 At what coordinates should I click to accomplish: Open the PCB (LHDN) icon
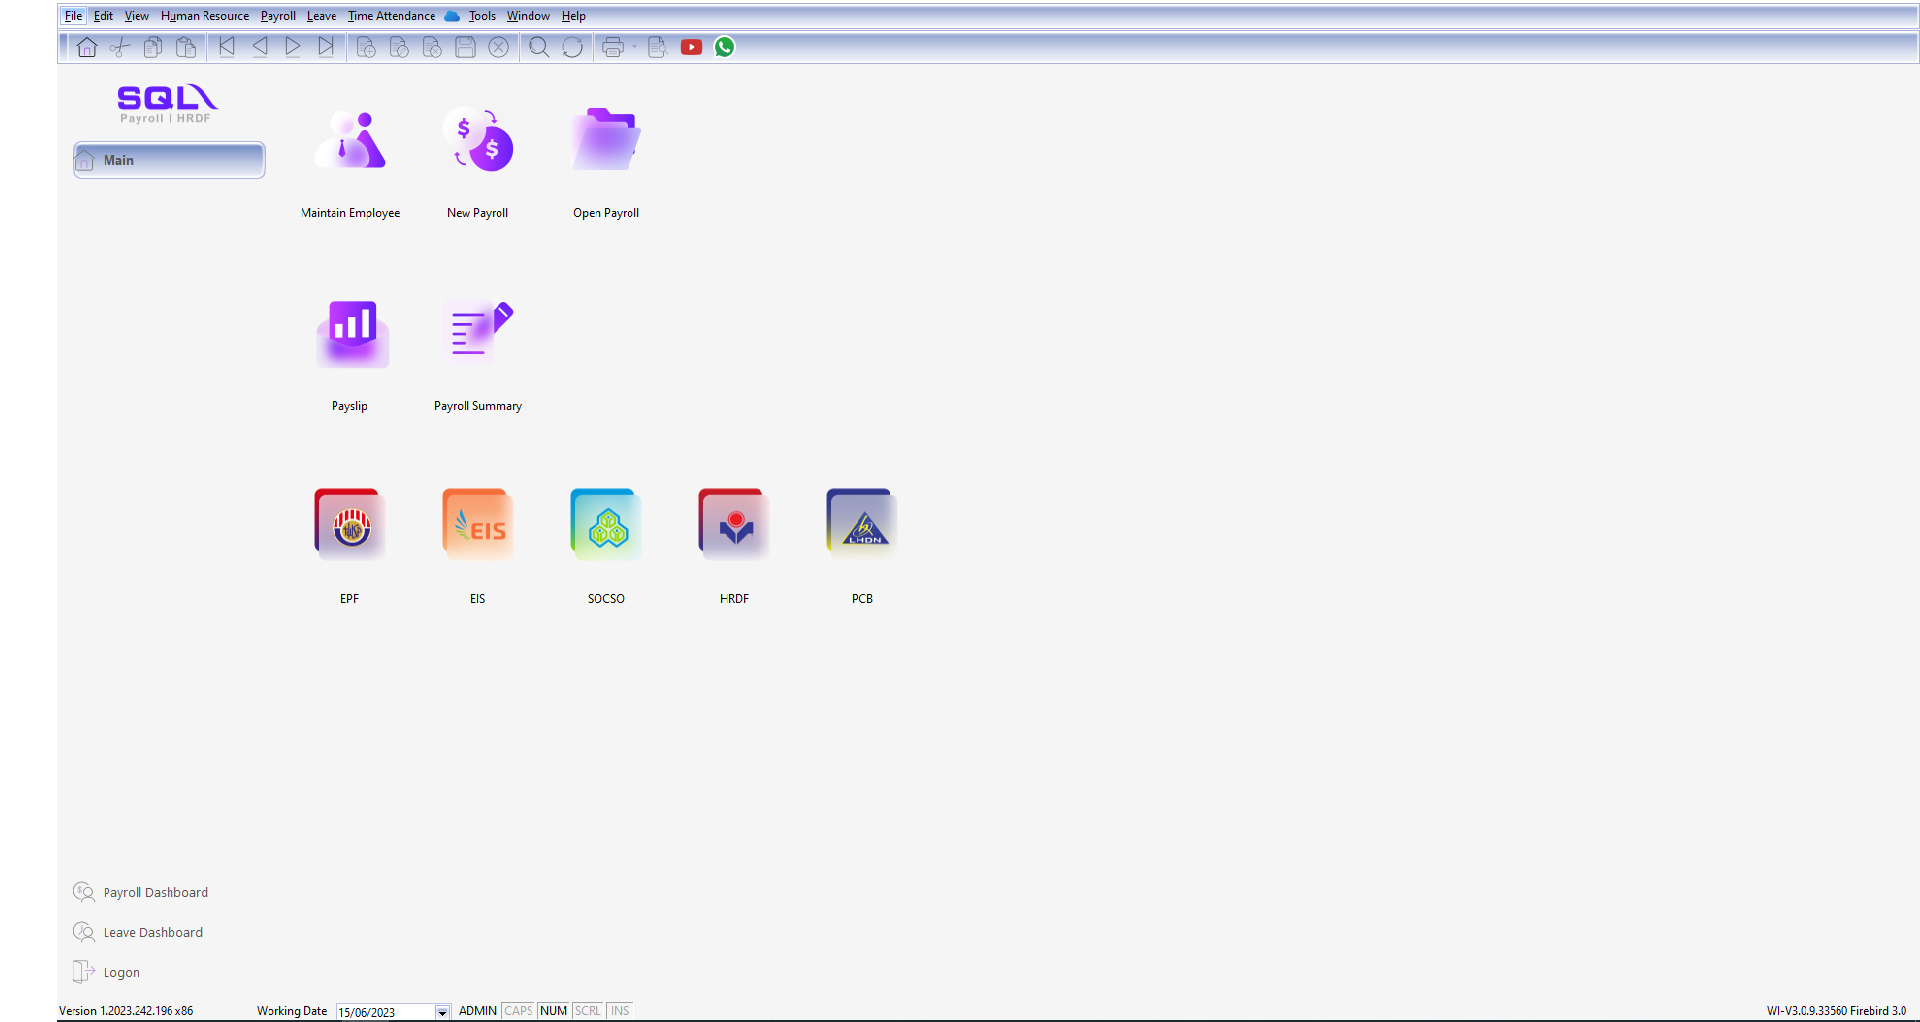point(862,524)
